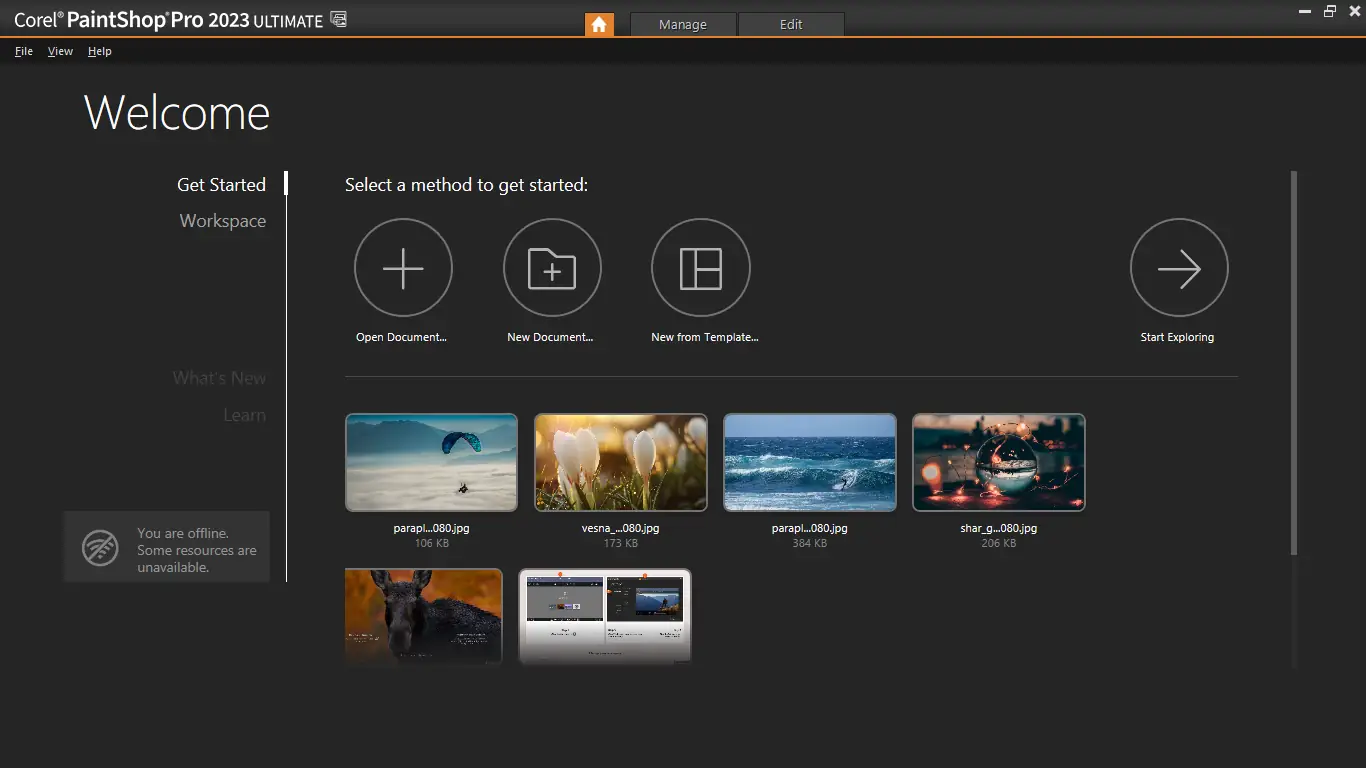The width and height of the screenshot is (1366, 768).
Task: Open the white crocus flowers thumbnail
Action: (x=621, y=462)
